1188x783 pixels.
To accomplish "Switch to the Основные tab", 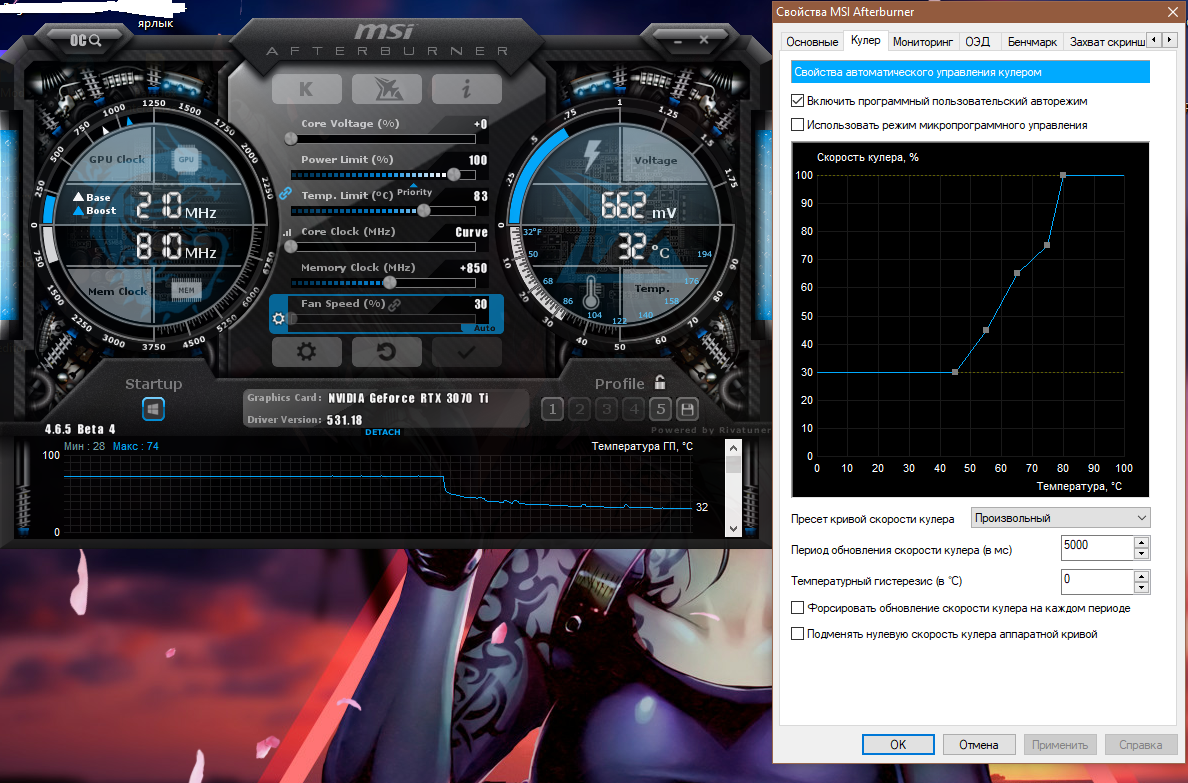I will point(811,42).
